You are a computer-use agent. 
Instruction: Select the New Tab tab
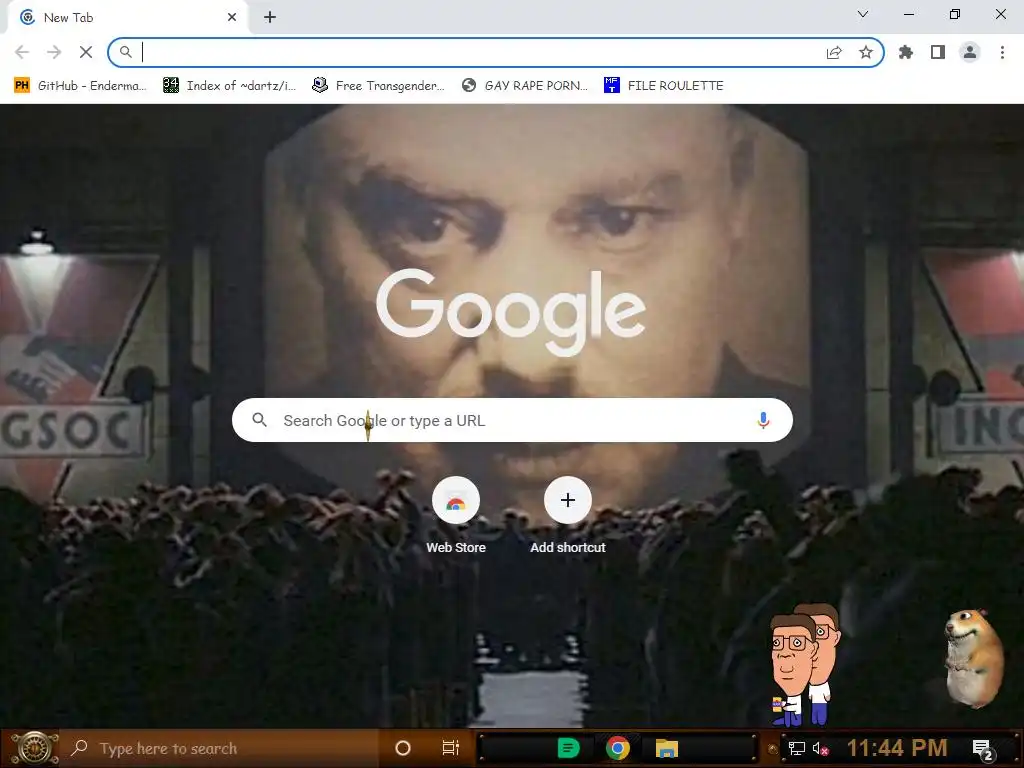(127, 17)
